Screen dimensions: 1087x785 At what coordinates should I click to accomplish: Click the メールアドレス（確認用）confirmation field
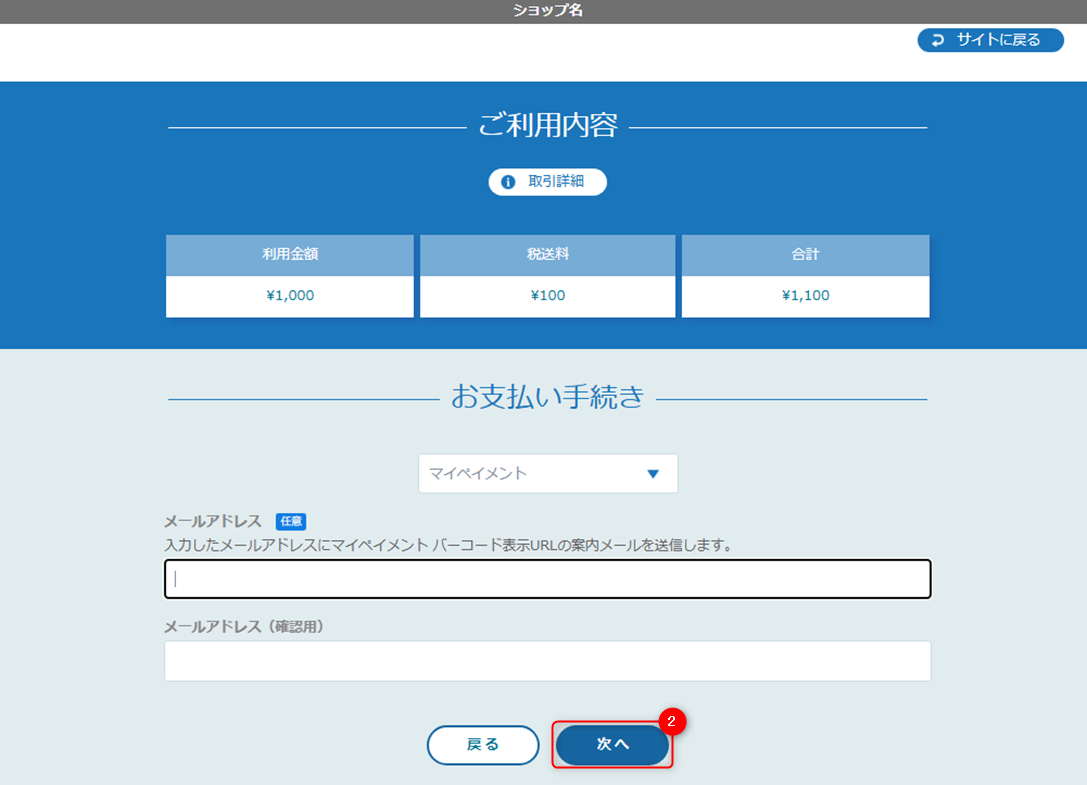pos(547,660)
